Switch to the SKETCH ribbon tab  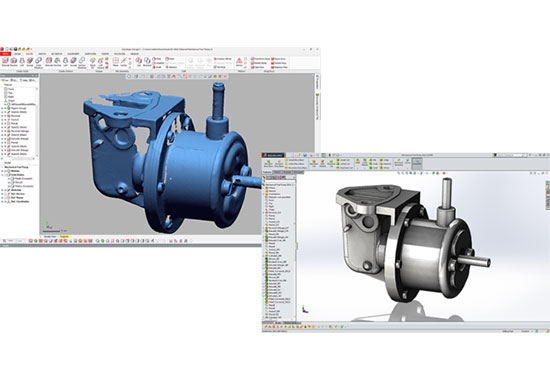[x=42, y=54]
